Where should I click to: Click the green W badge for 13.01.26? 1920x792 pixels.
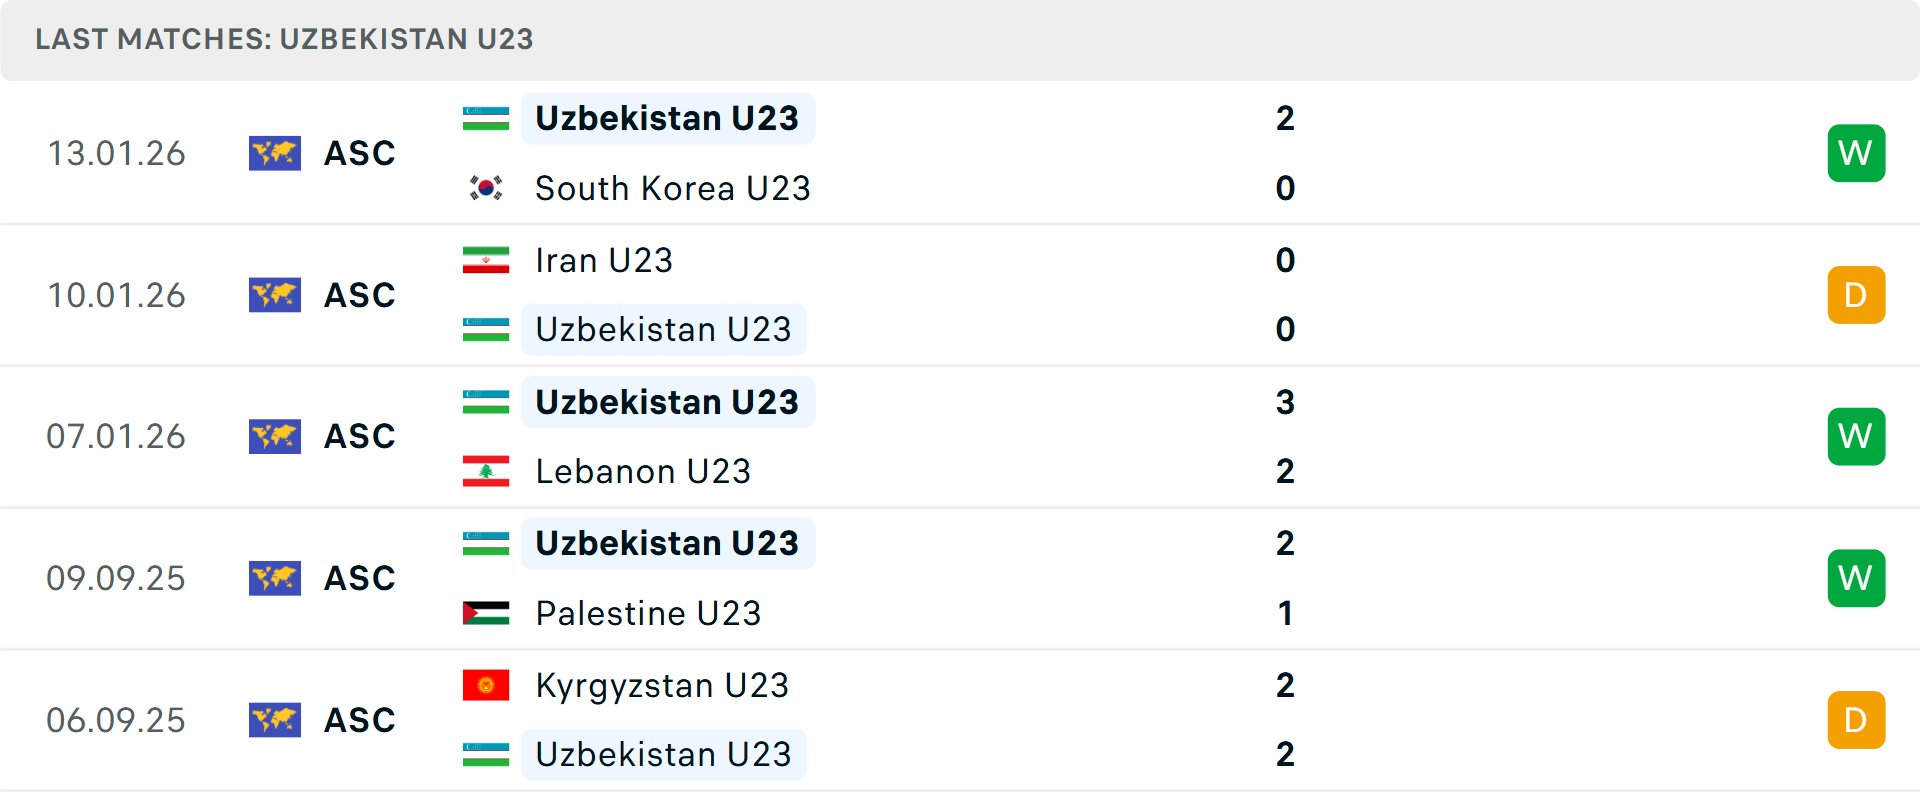tap(1856, 153)
